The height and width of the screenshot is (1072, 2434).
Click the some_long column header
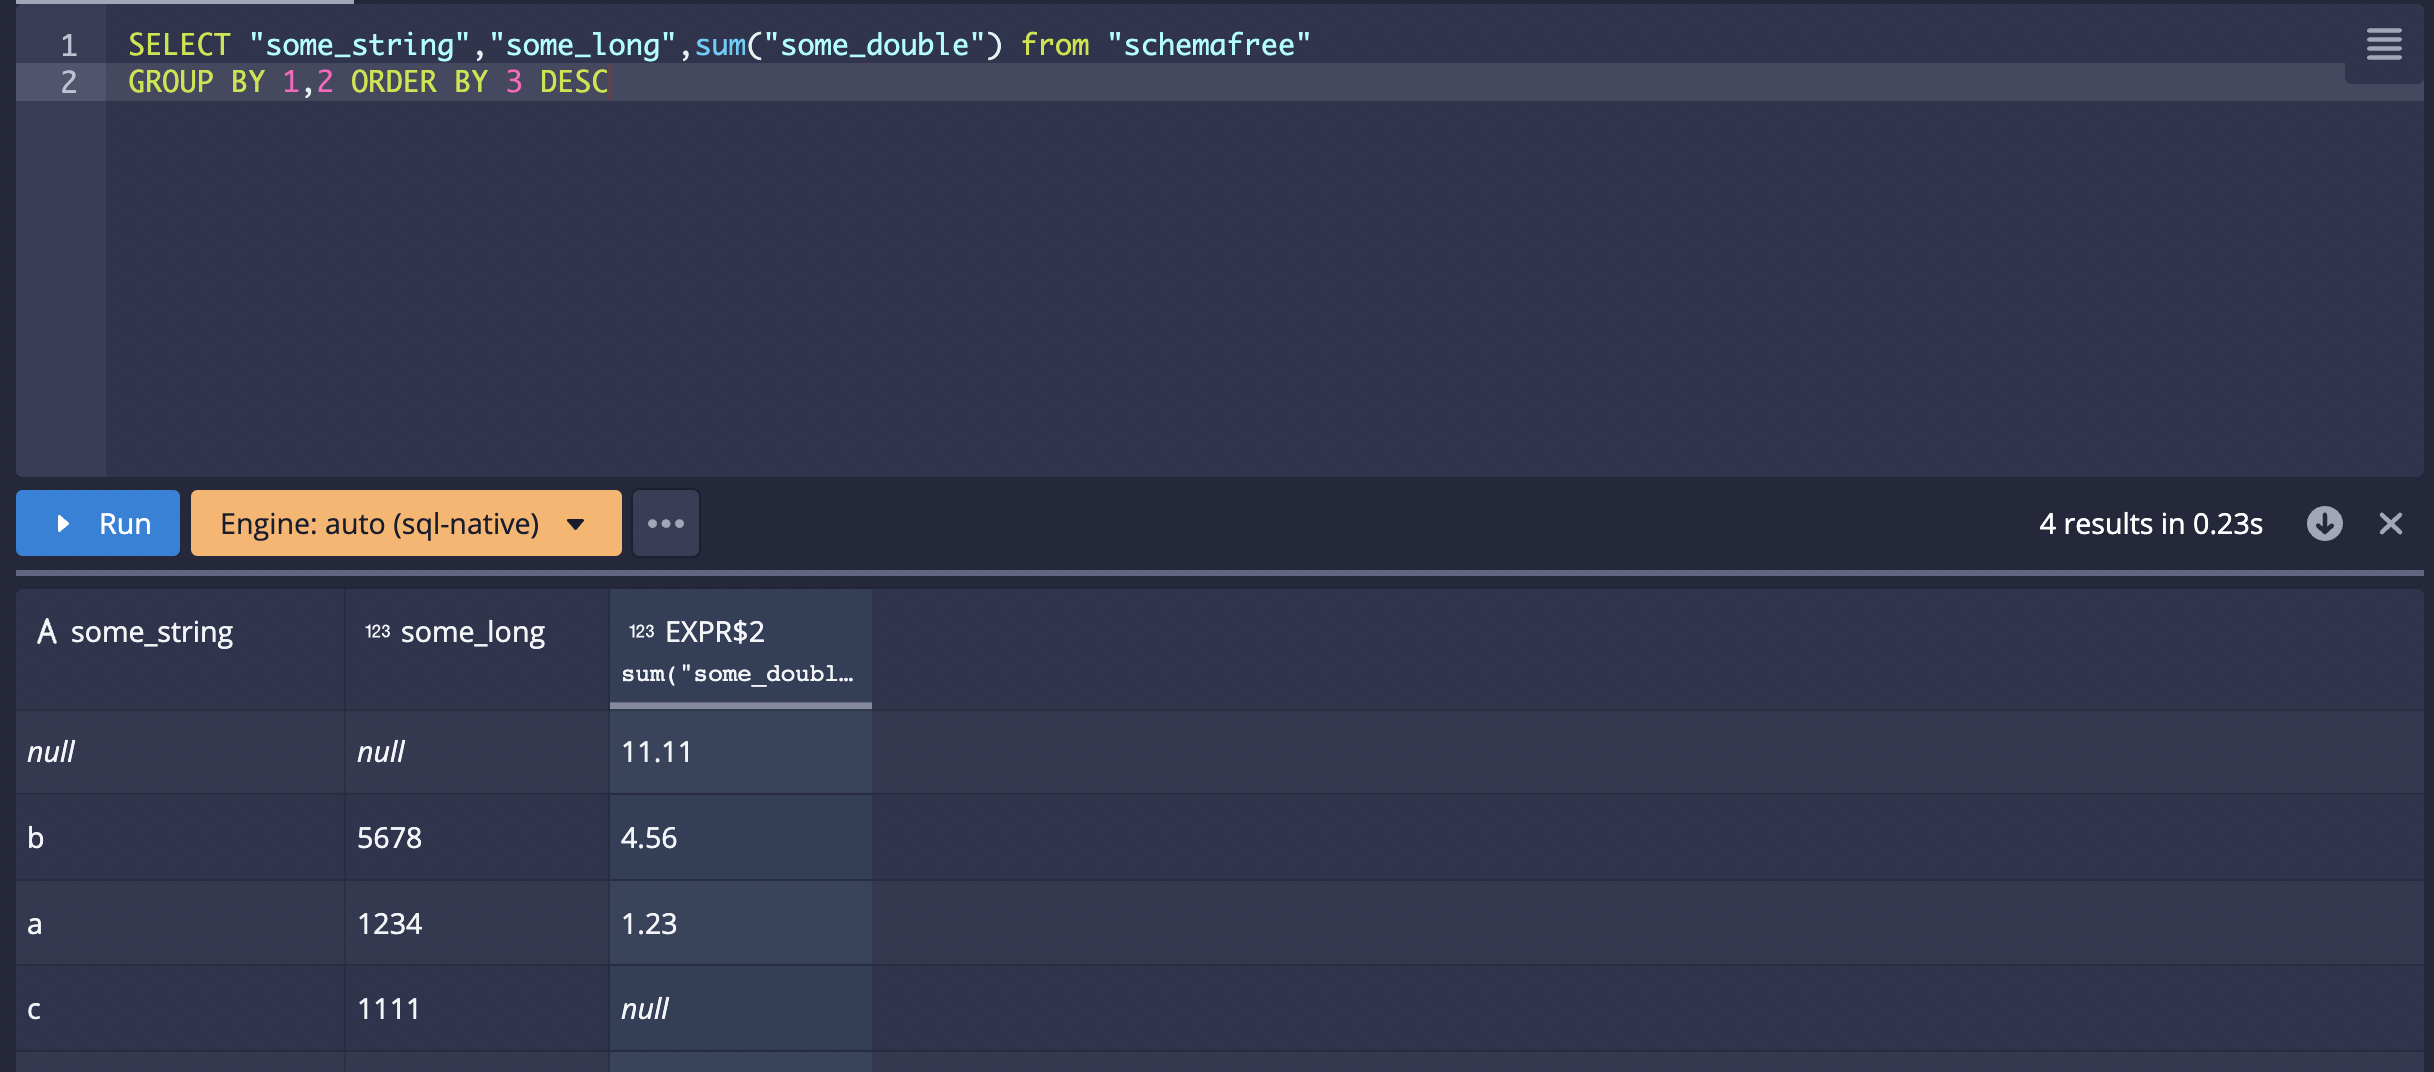point(477,649)
